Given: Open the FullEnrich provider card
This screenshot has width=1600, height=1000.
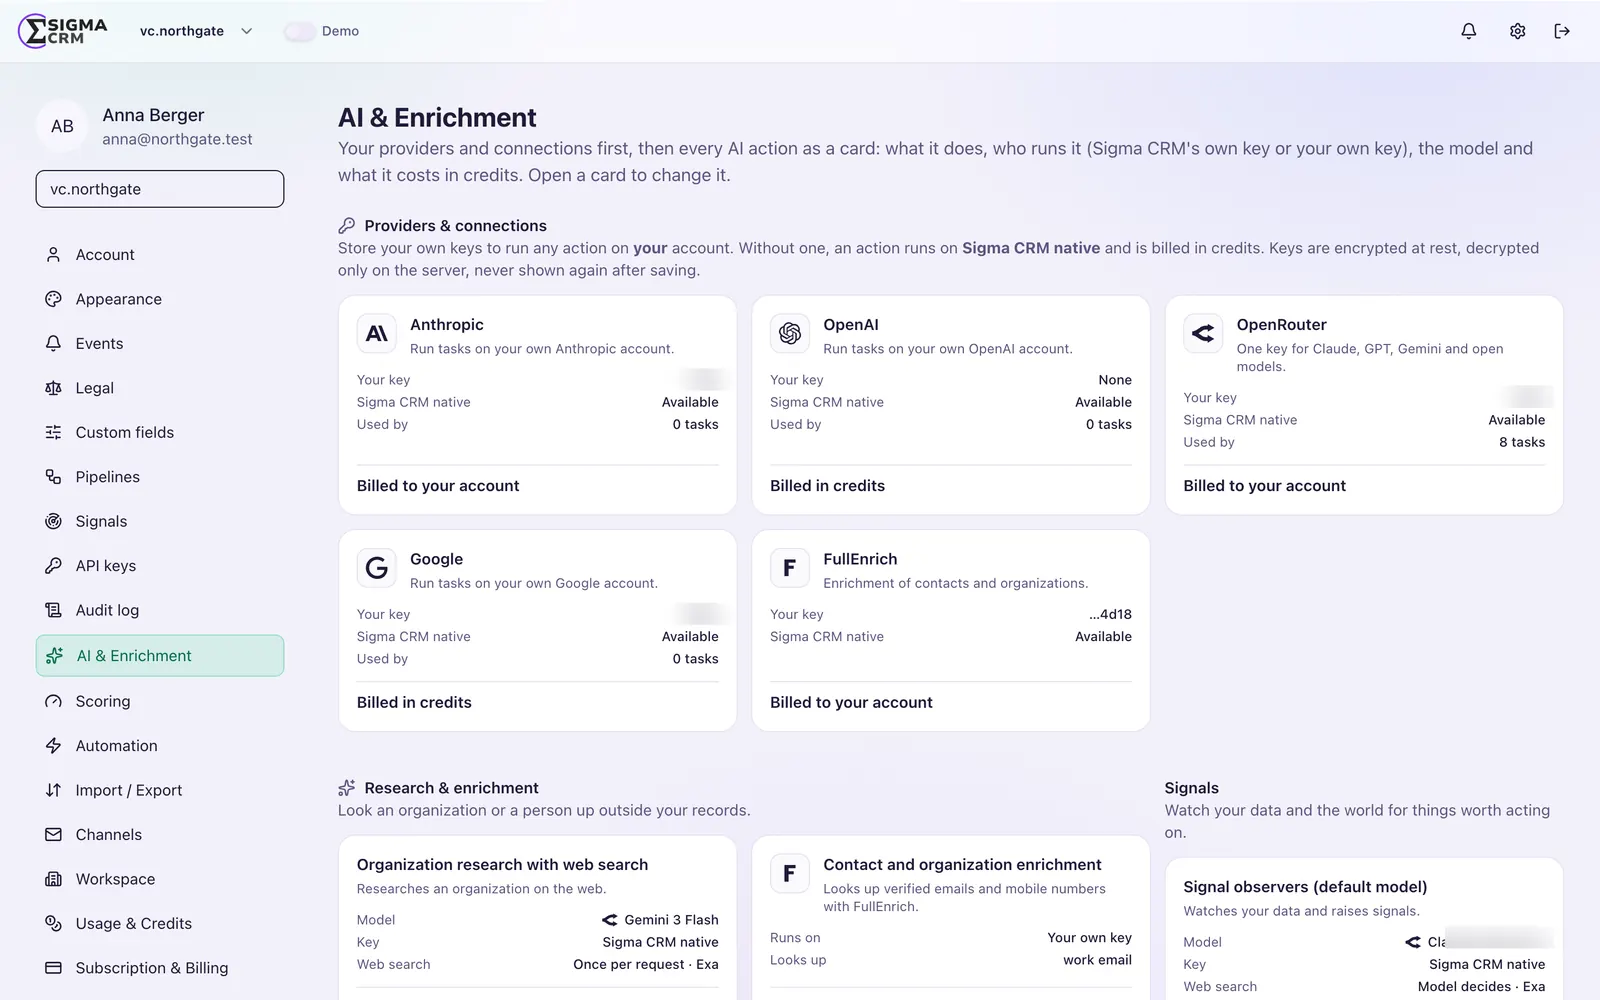Looking at the screenshot, I should [951, 630].
